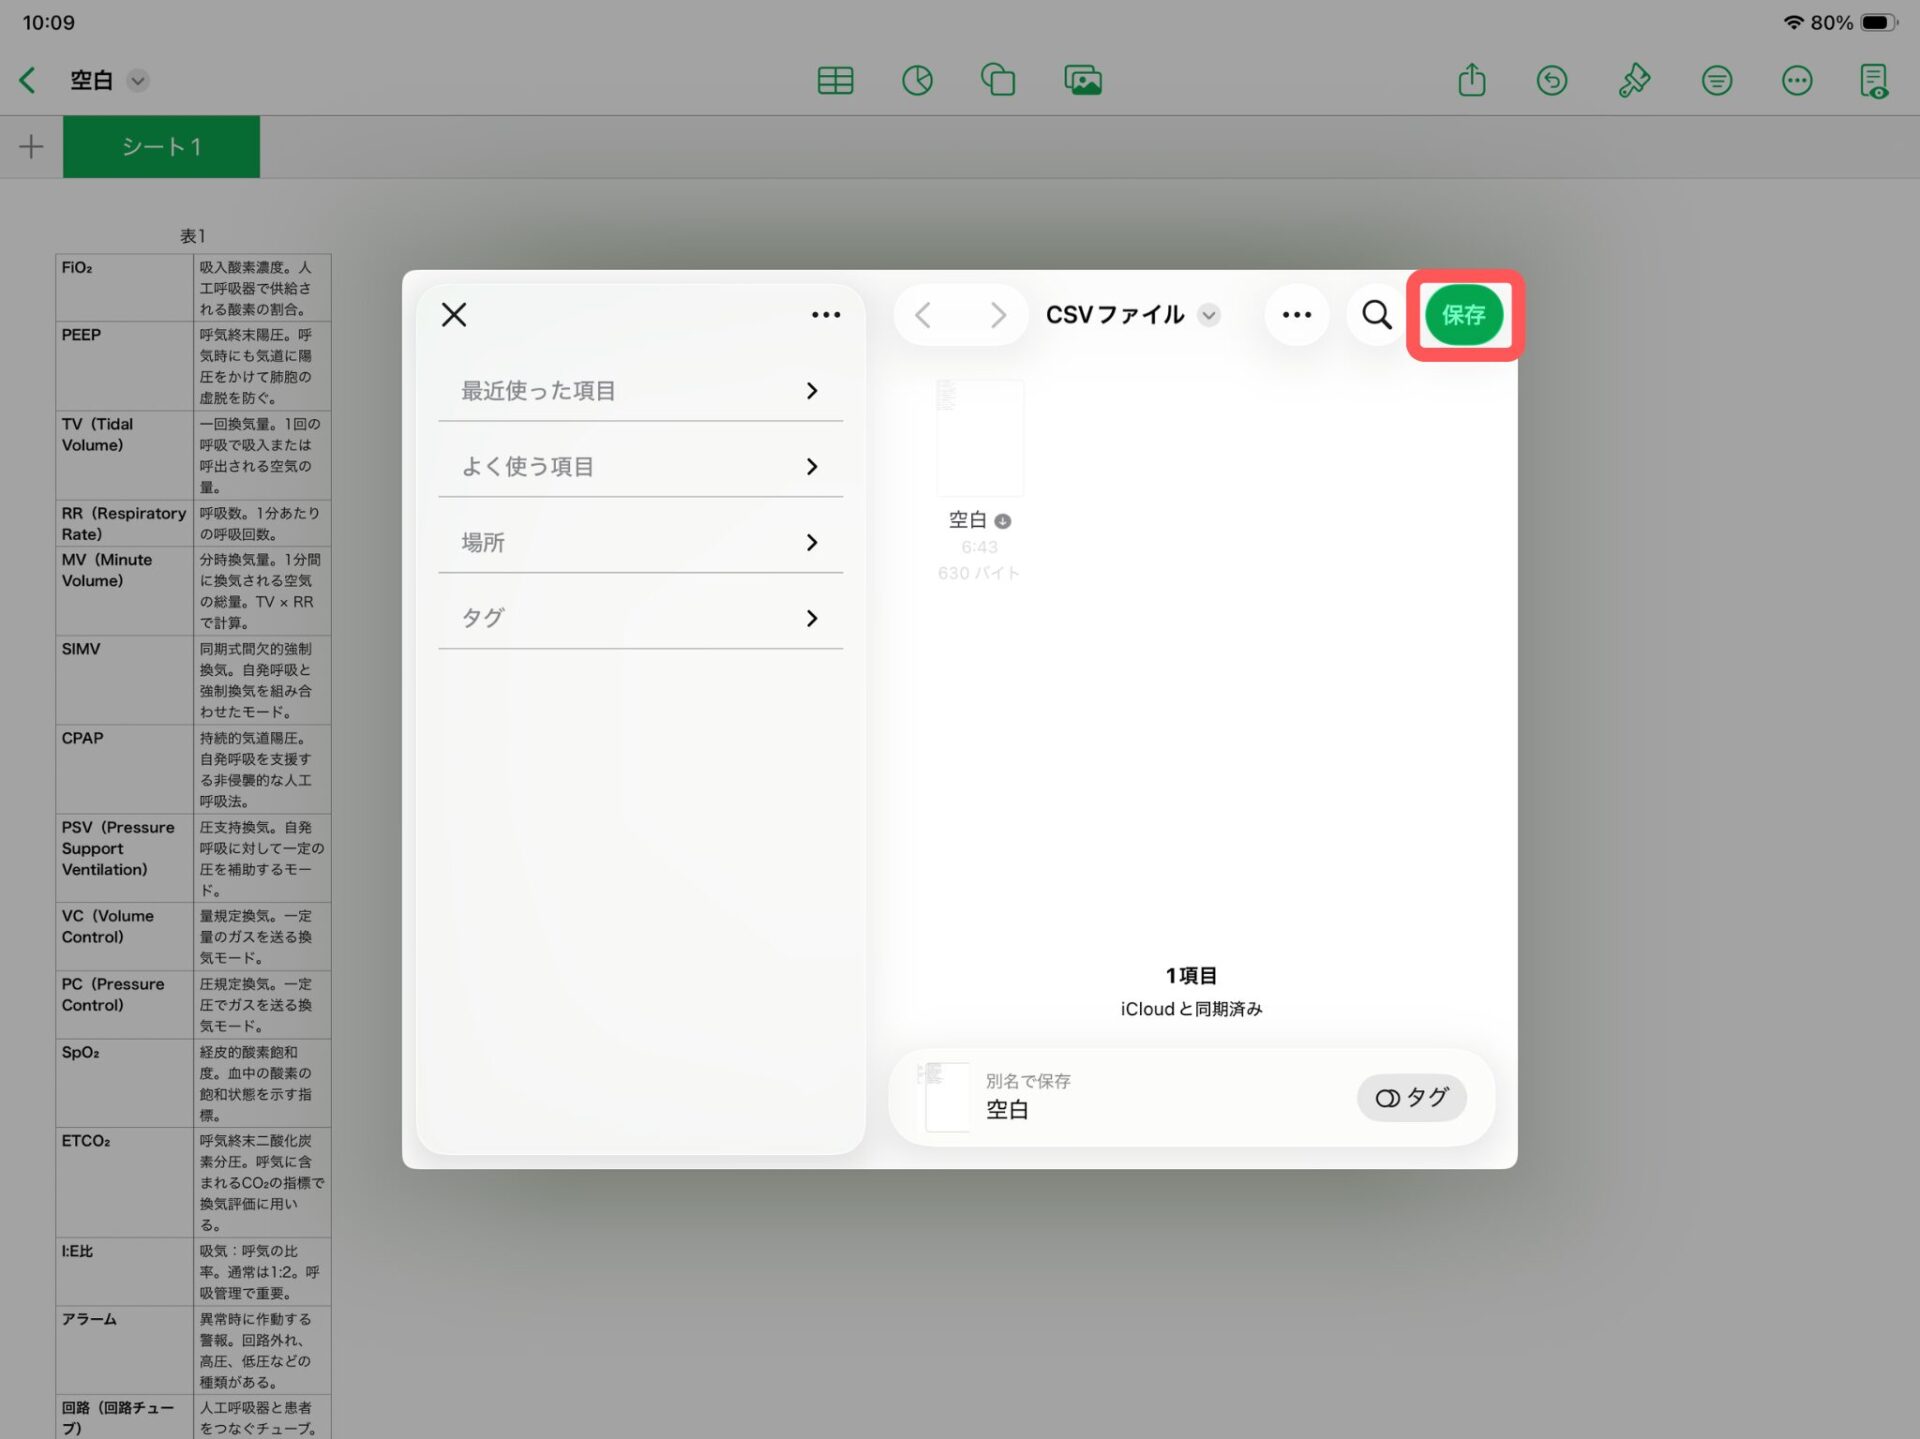Go back with the dialog's left chevron
Image resolution: width=1920 pixels, height=1439 pixels.
pyautogui.click(x=923, y=315)
